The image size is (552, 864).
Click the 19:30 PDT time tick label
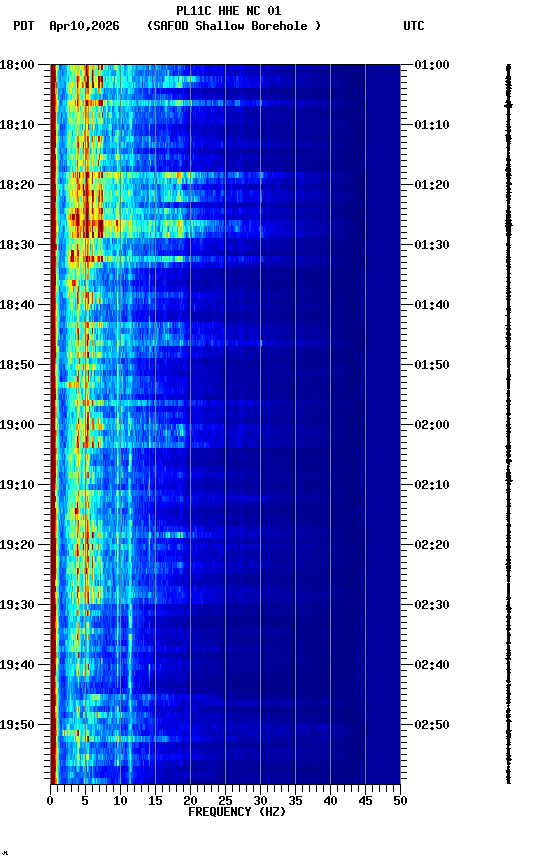point(17,605)
